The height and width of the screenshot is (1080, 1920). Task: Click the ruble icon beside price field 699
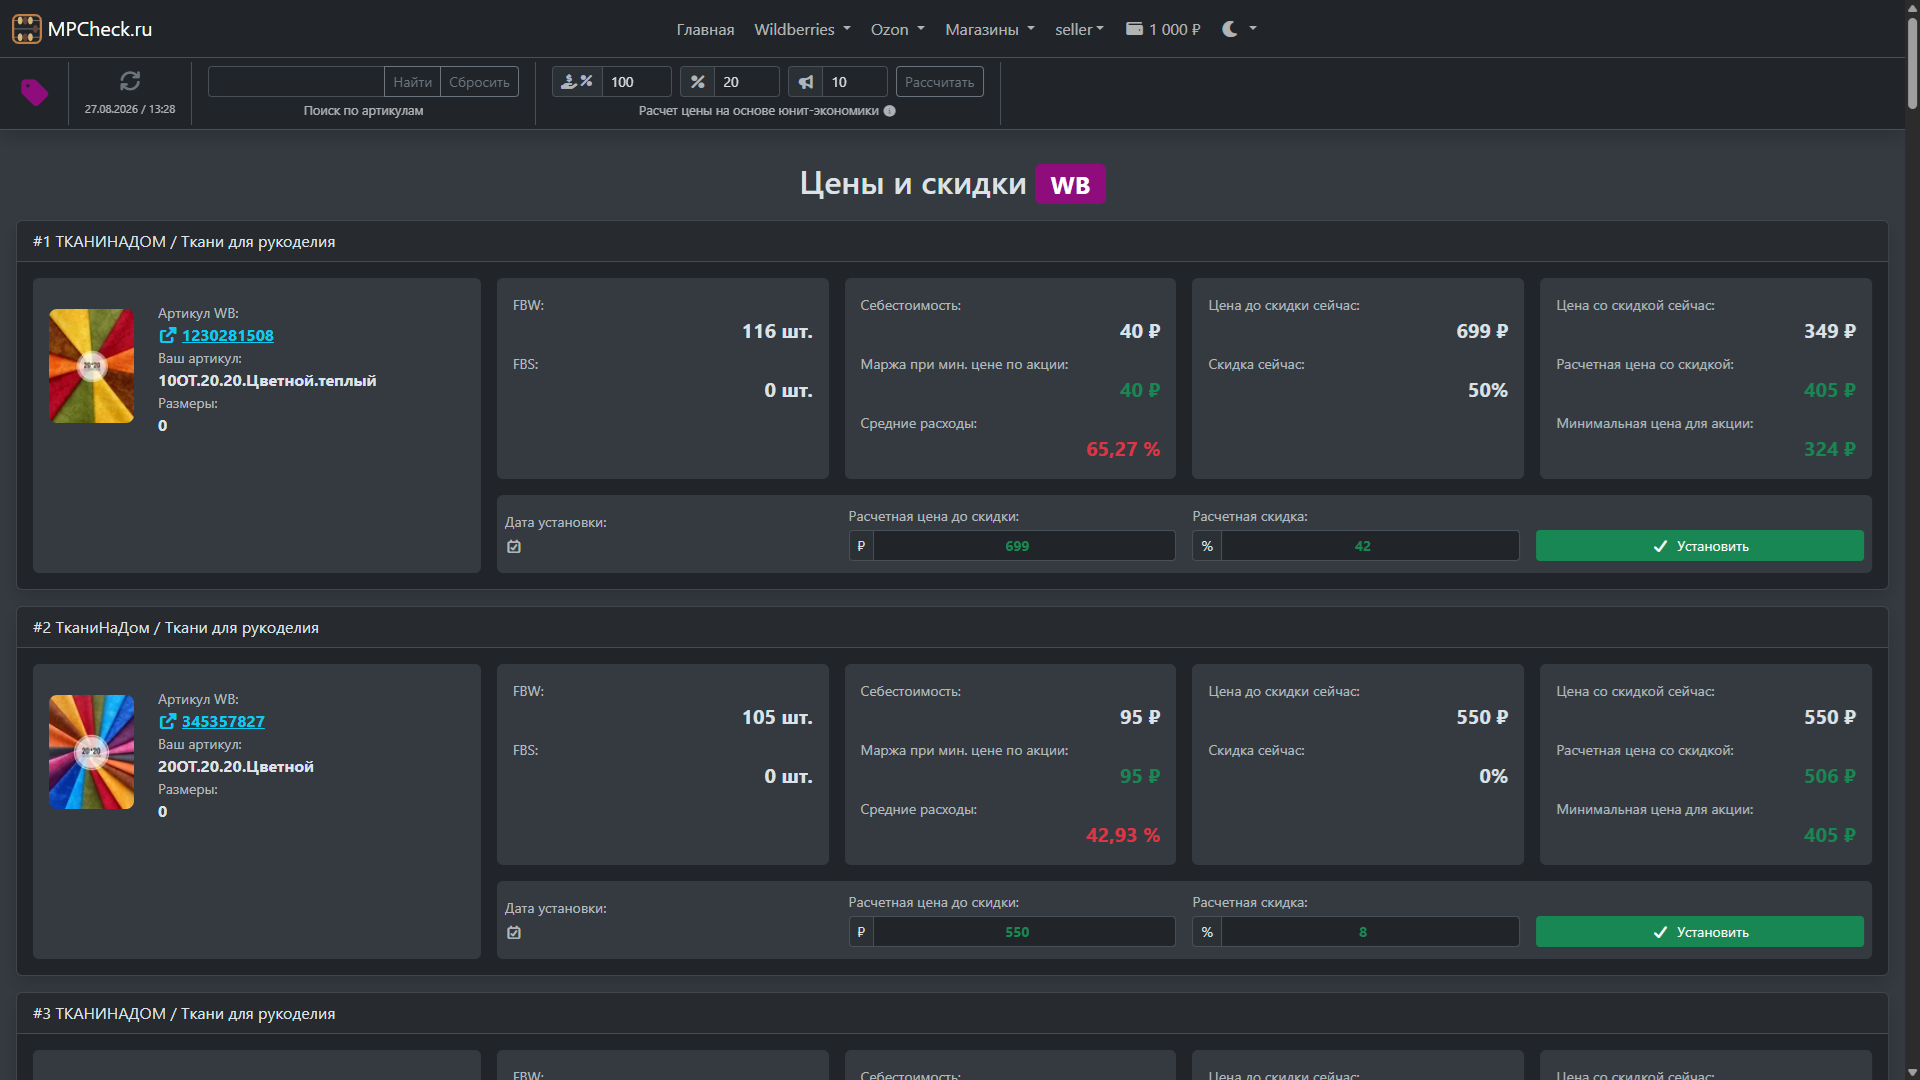861,546
